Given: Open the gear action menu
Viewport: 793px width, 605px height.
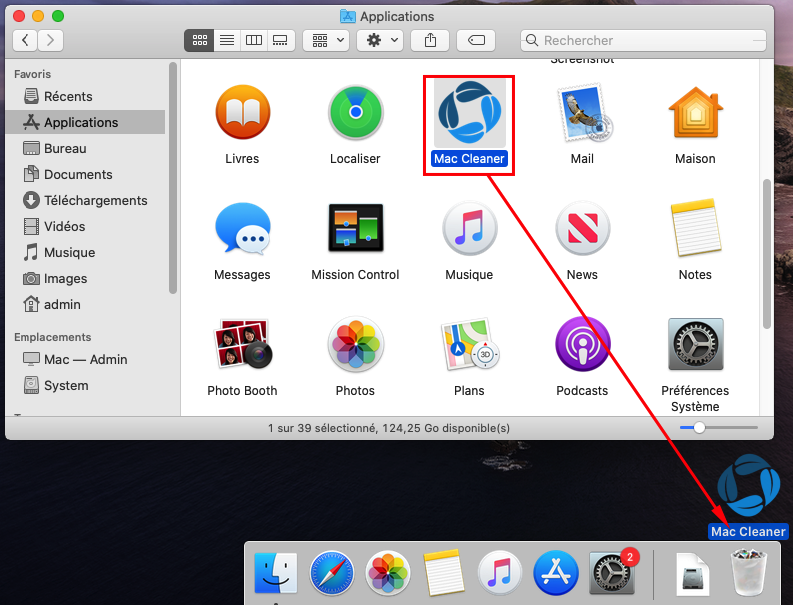Looking at the screenshot, I should [380, 40].
